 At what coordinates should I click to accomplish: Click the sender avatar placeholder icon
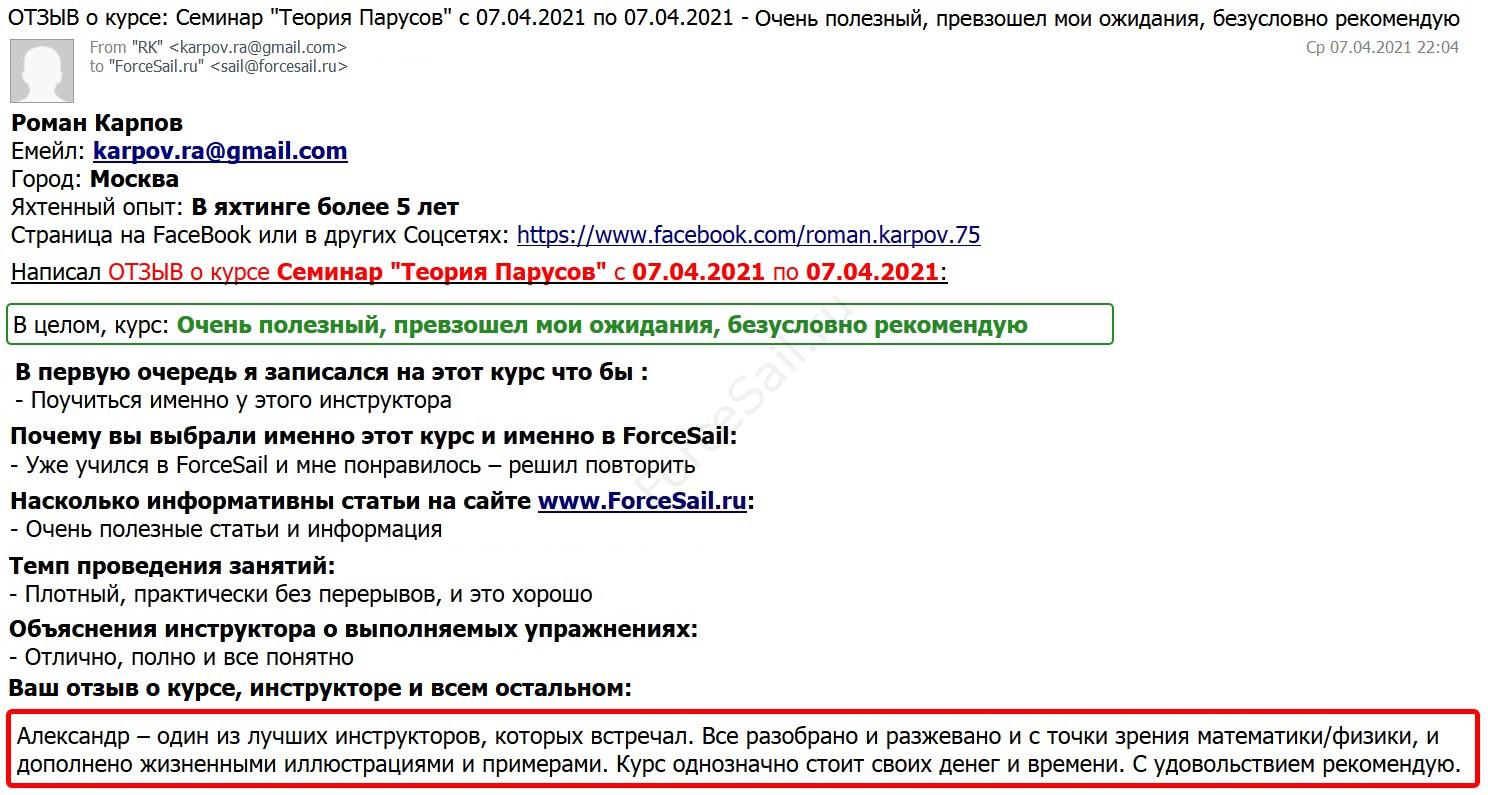point(41,70)
